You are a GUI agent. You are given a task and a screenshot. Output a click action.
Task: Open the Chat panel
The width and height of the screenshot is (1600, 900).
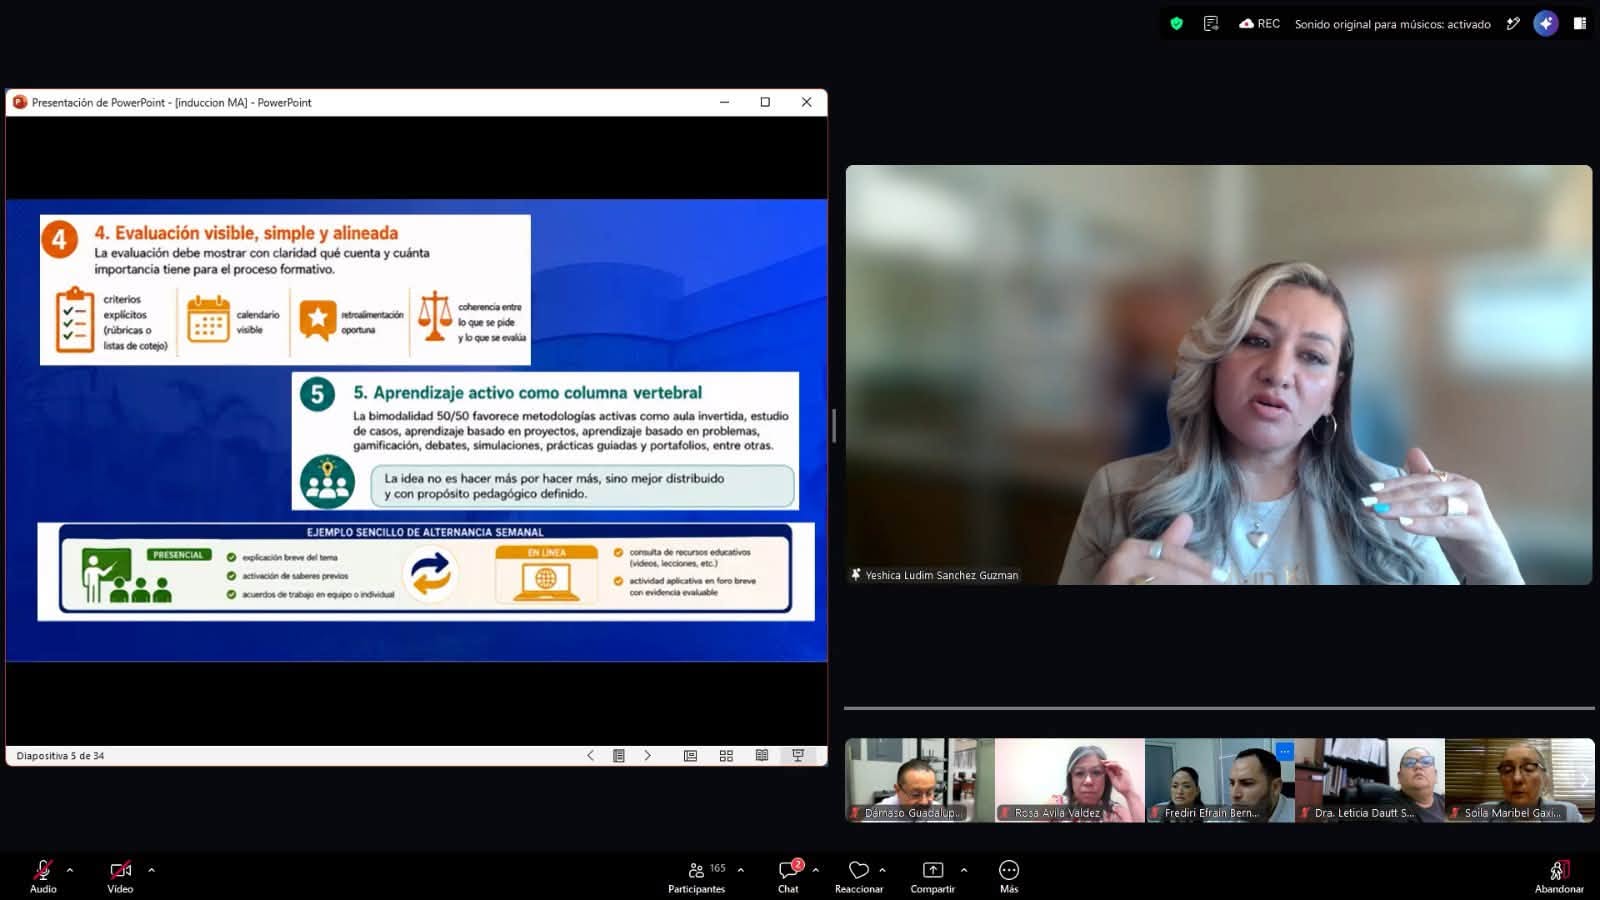[x=788, y=876]
